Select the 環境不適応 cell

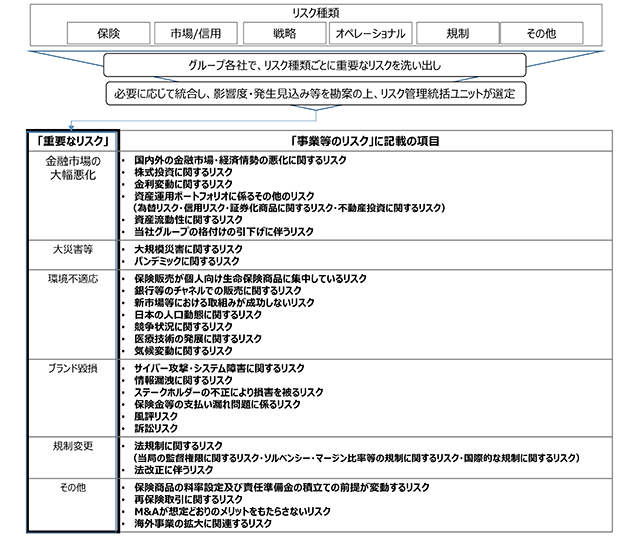pos(73,315)
